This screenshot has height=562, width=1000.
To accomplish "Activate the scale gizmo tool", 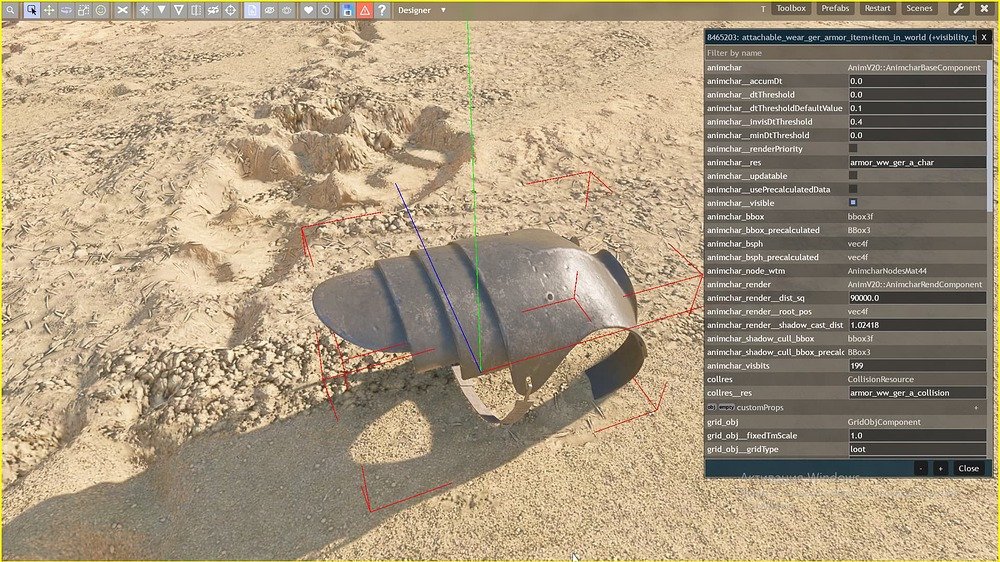I will tap(84, 10).
